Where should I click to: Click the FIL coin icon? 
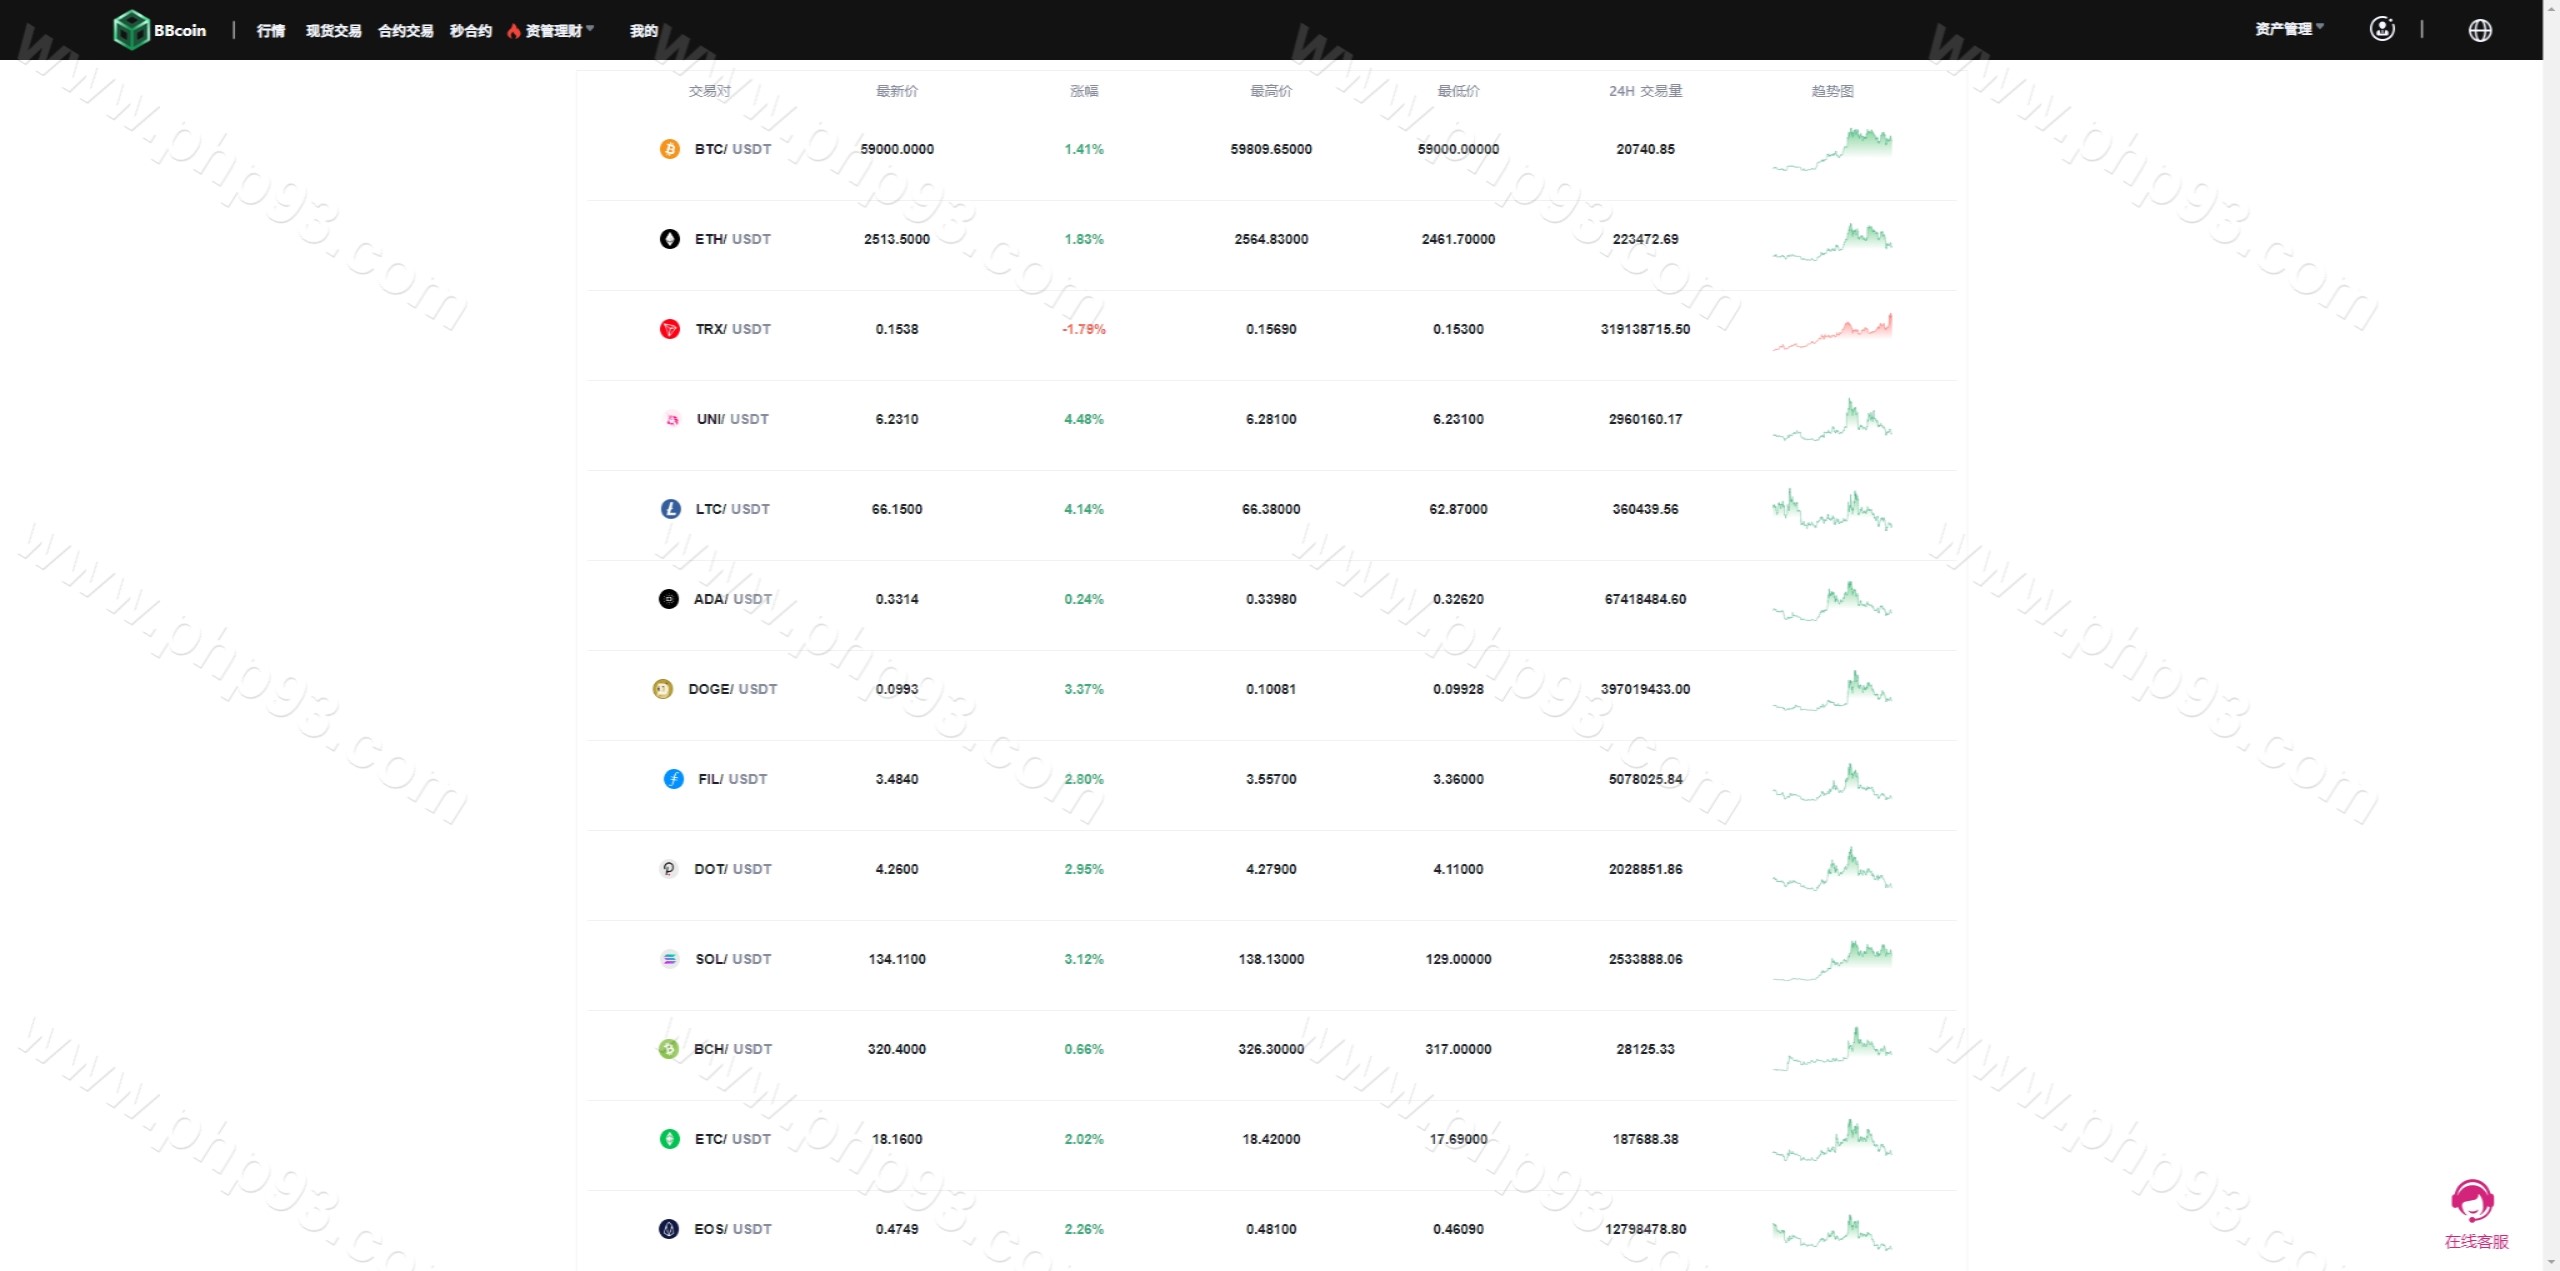[673, 779]
